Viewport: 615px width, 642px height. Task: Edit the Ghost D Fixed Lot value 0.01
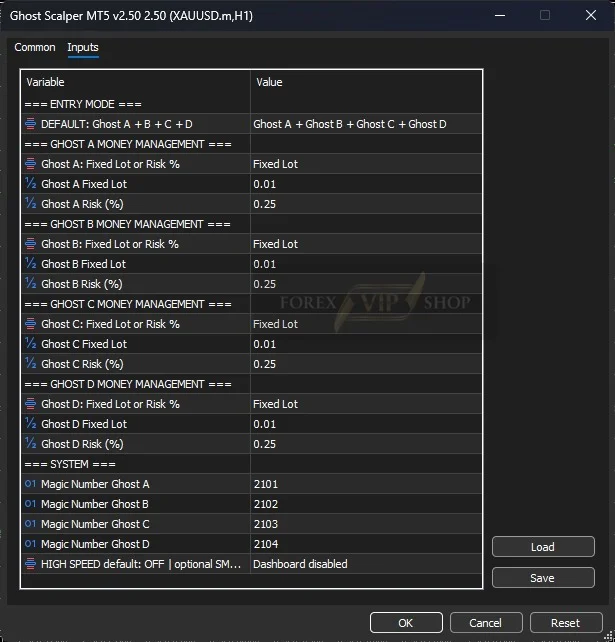tap(366, 424)
